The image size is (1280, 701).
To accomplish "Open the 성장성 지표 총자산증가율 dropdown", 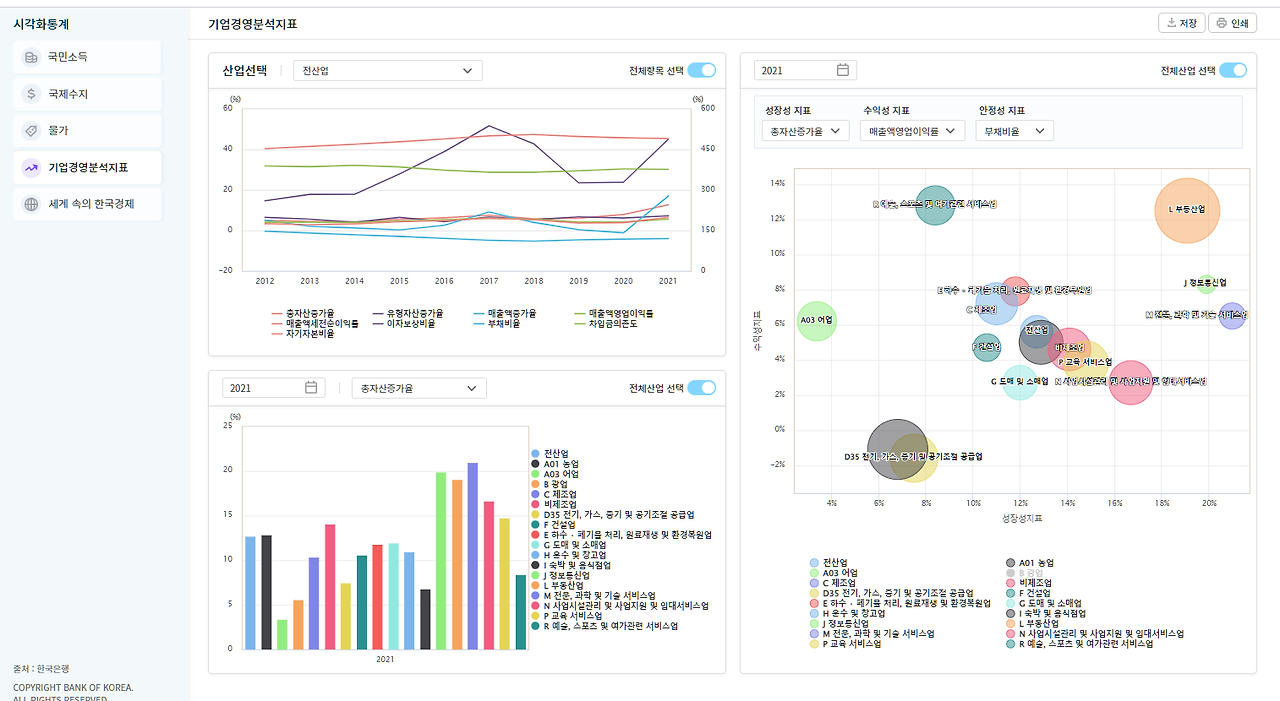I will click(x=805, y=131).
